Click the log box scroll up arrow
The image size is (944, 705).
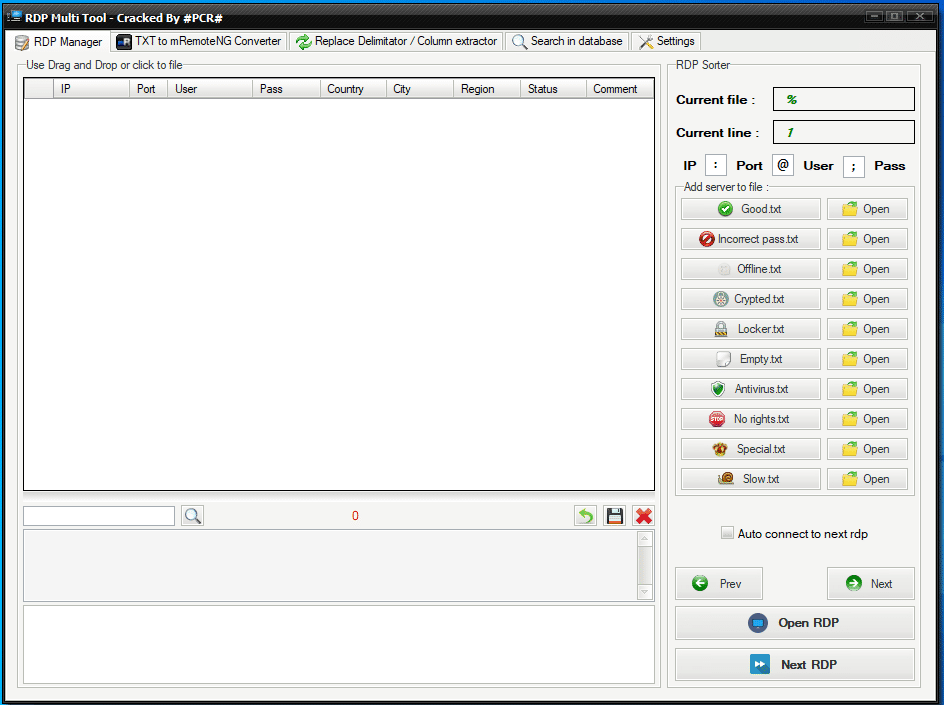(x=644, y=538)
